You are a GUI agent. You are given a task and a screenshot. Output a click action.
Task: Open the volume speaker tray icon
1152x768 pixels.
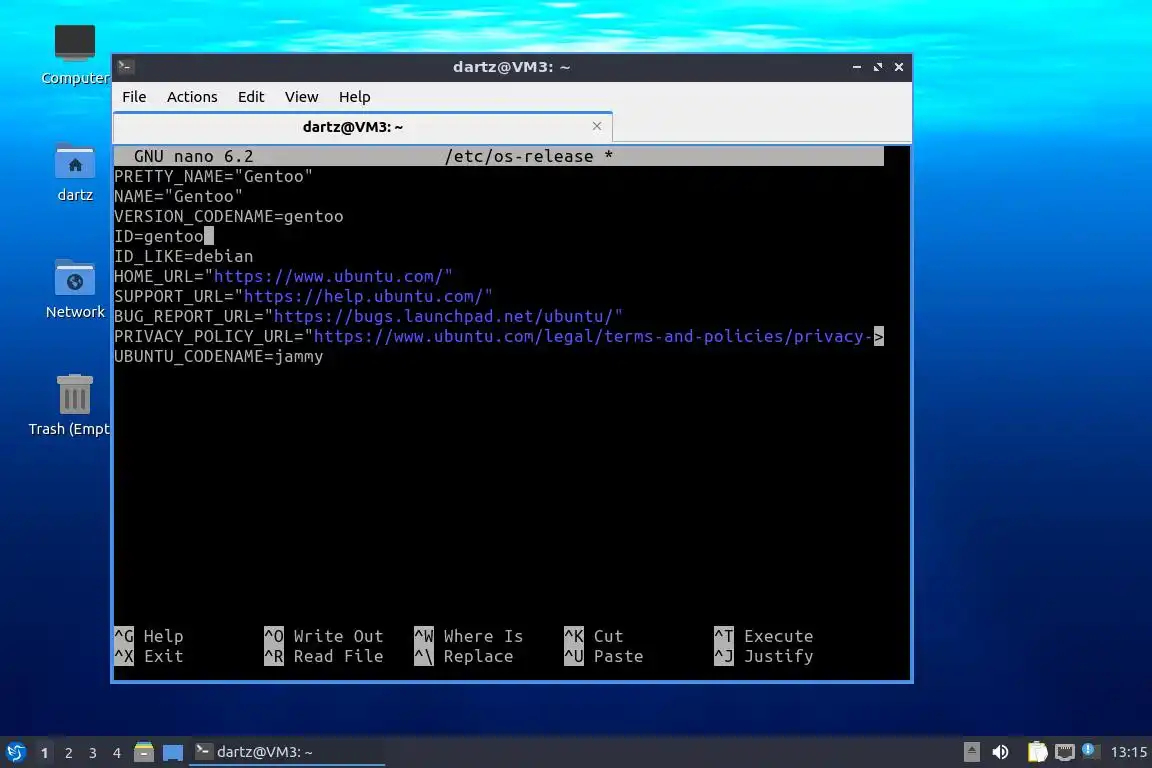click(x=1000, y=752)
